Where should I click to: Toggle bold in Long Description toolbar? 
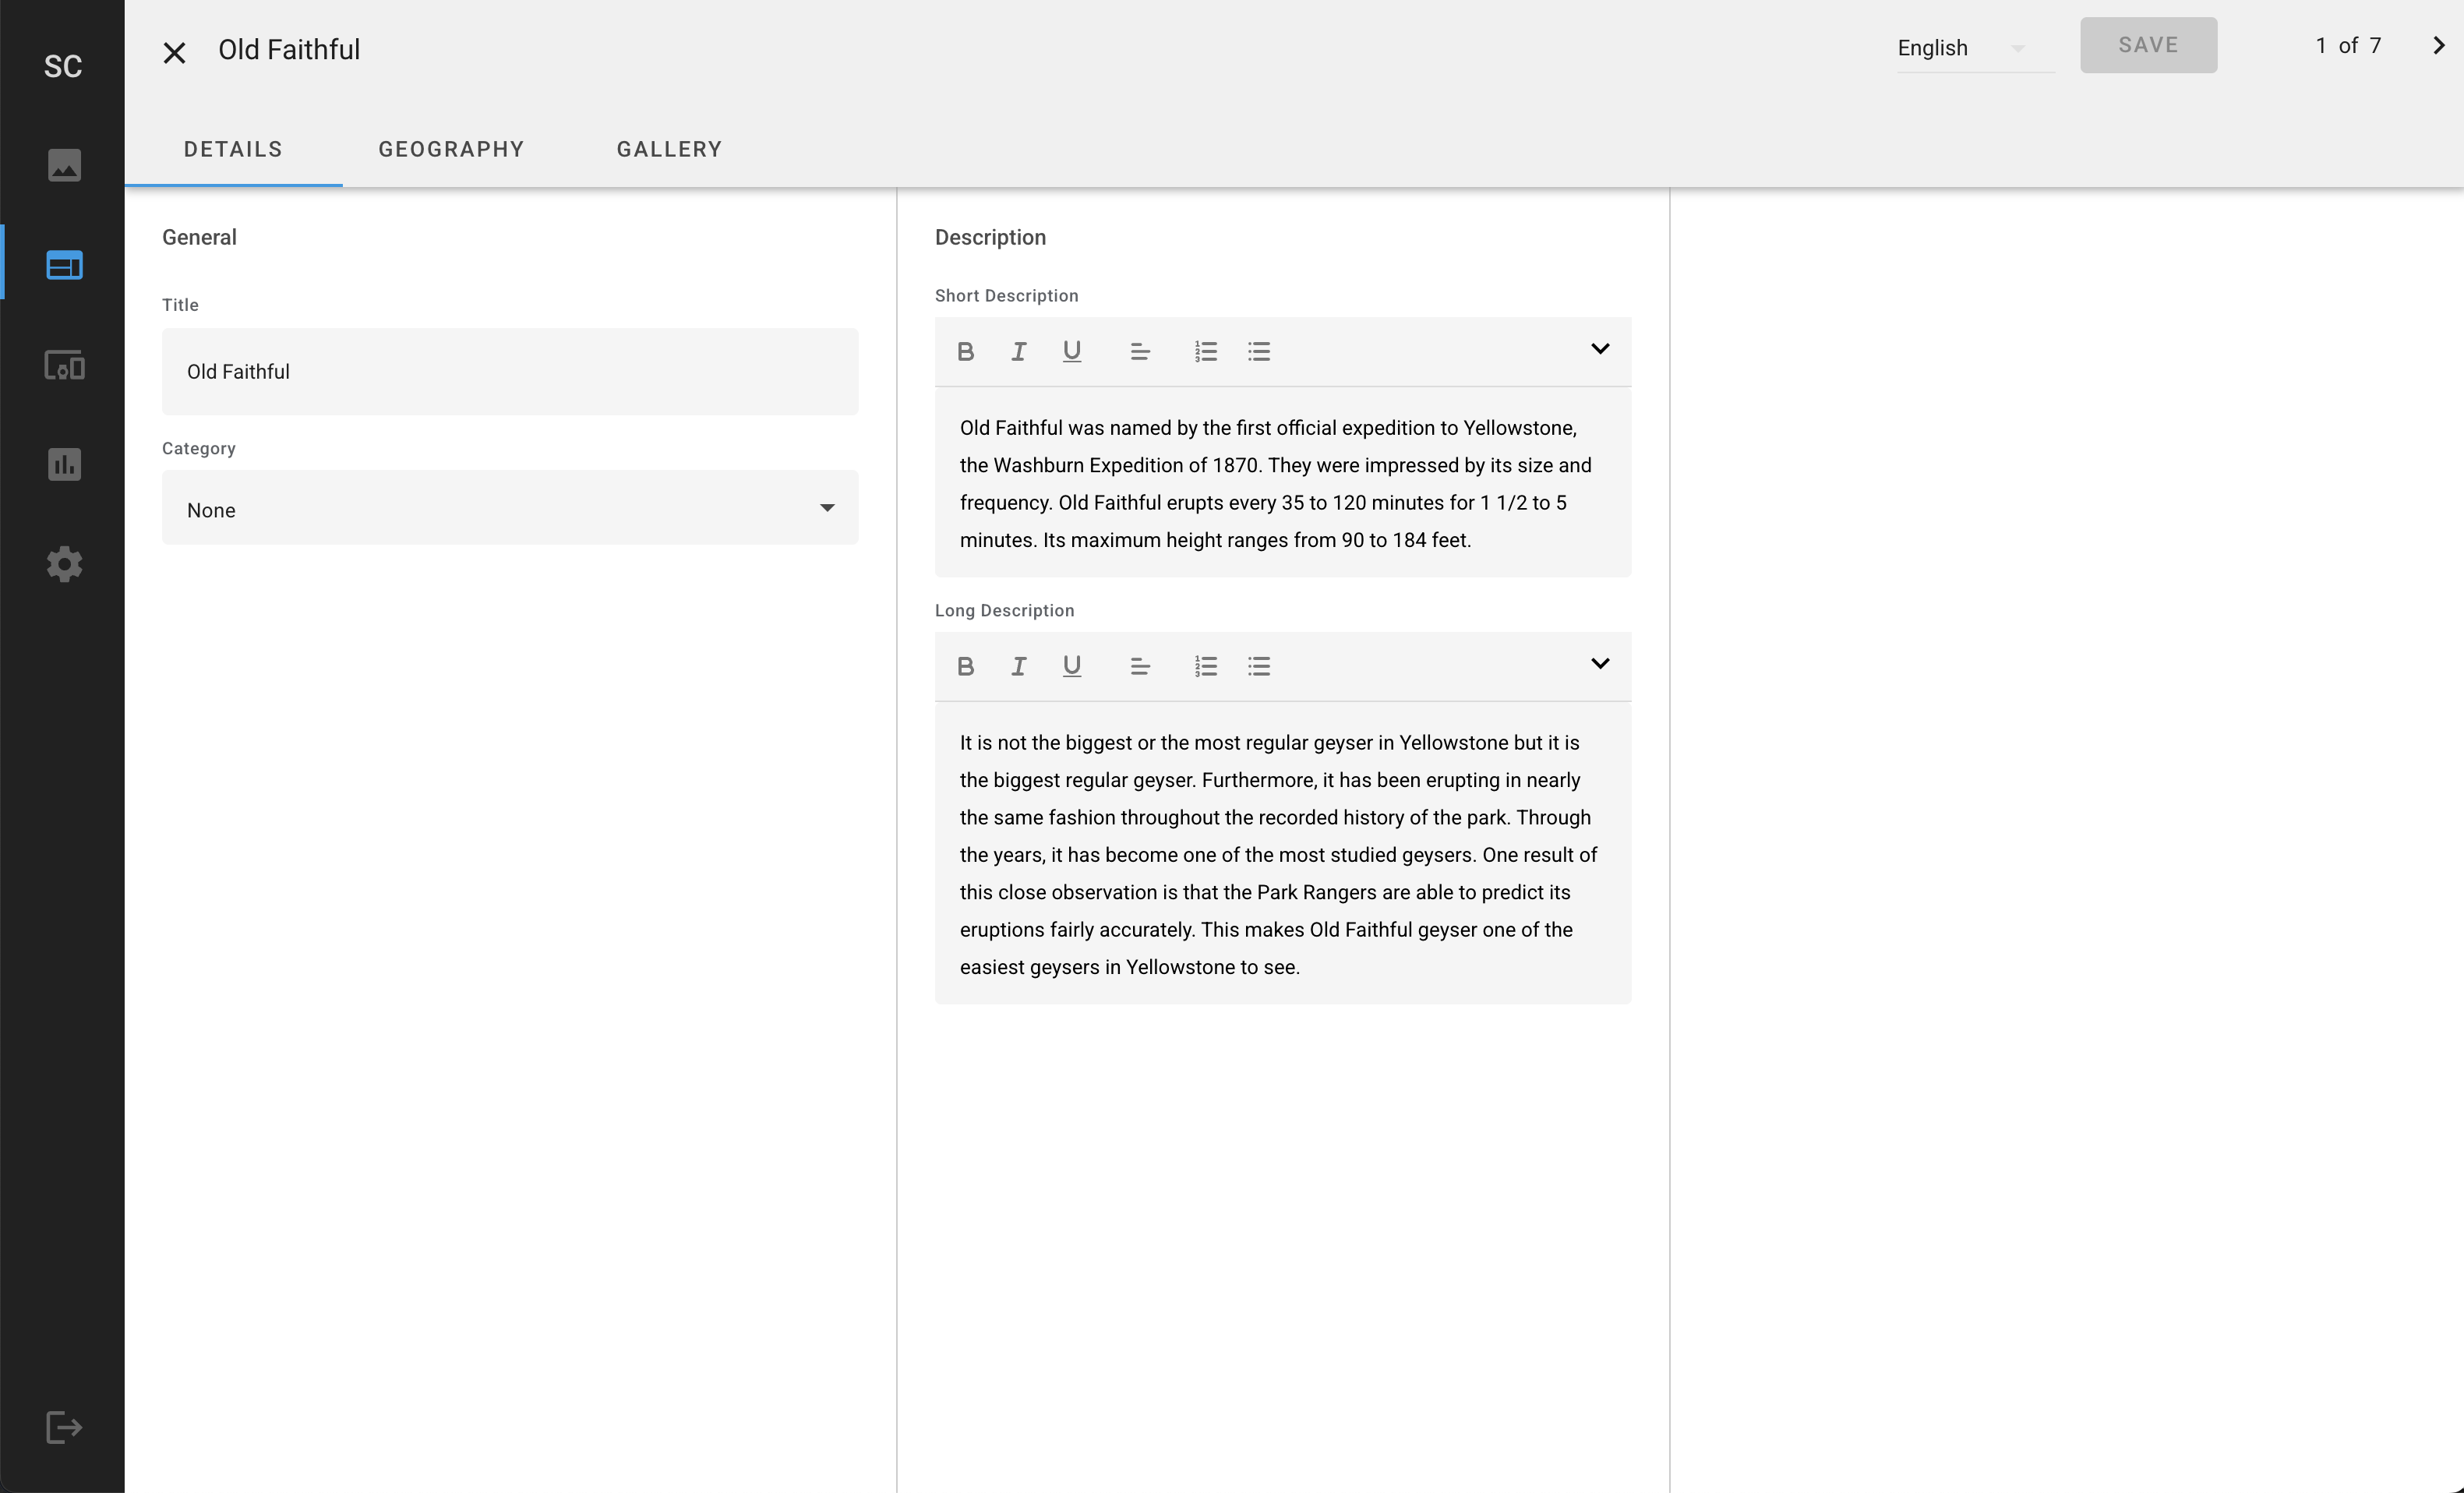(x=965, y=666)
